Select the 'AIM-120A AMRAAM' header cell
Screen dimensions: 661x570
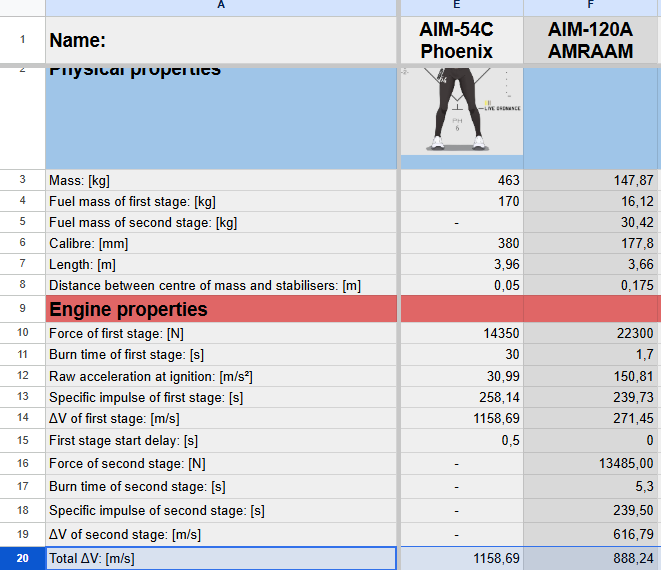coord(590,40)
